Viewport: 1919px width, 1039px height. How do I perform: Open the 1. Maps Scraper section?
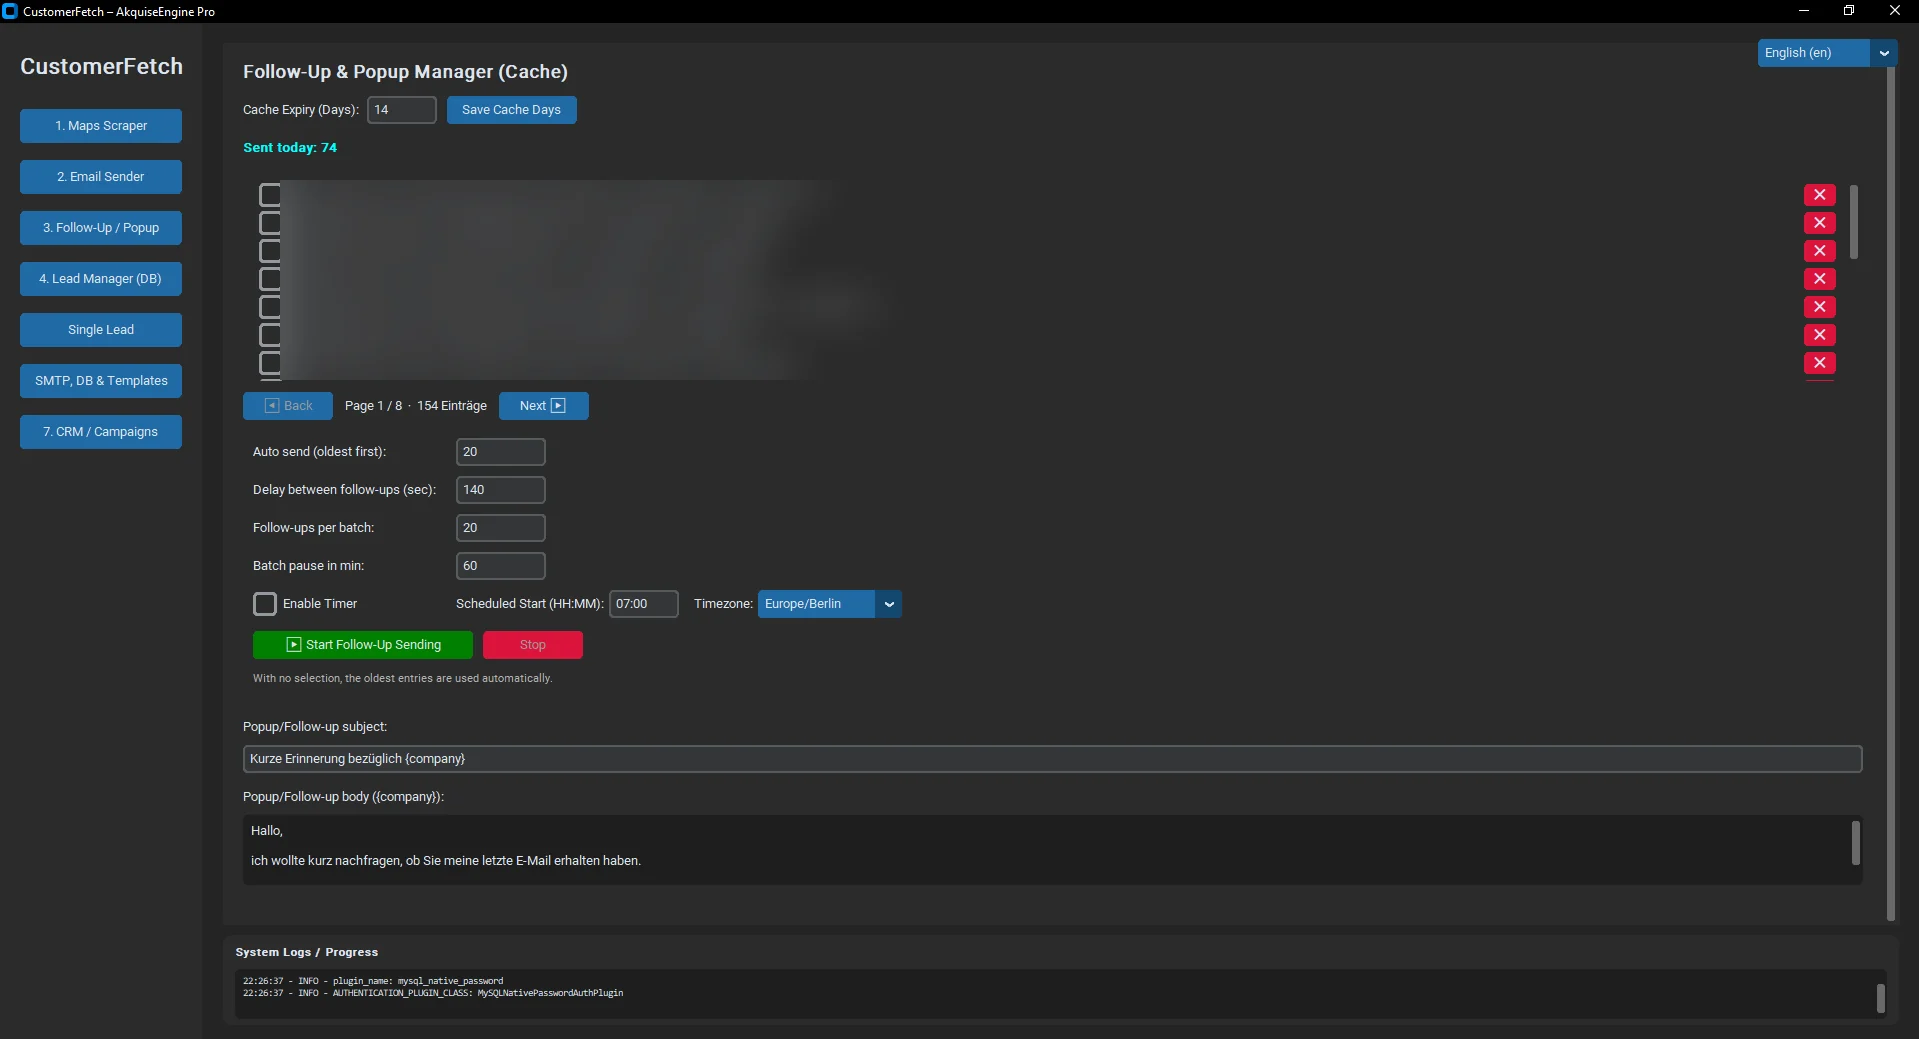101,126
